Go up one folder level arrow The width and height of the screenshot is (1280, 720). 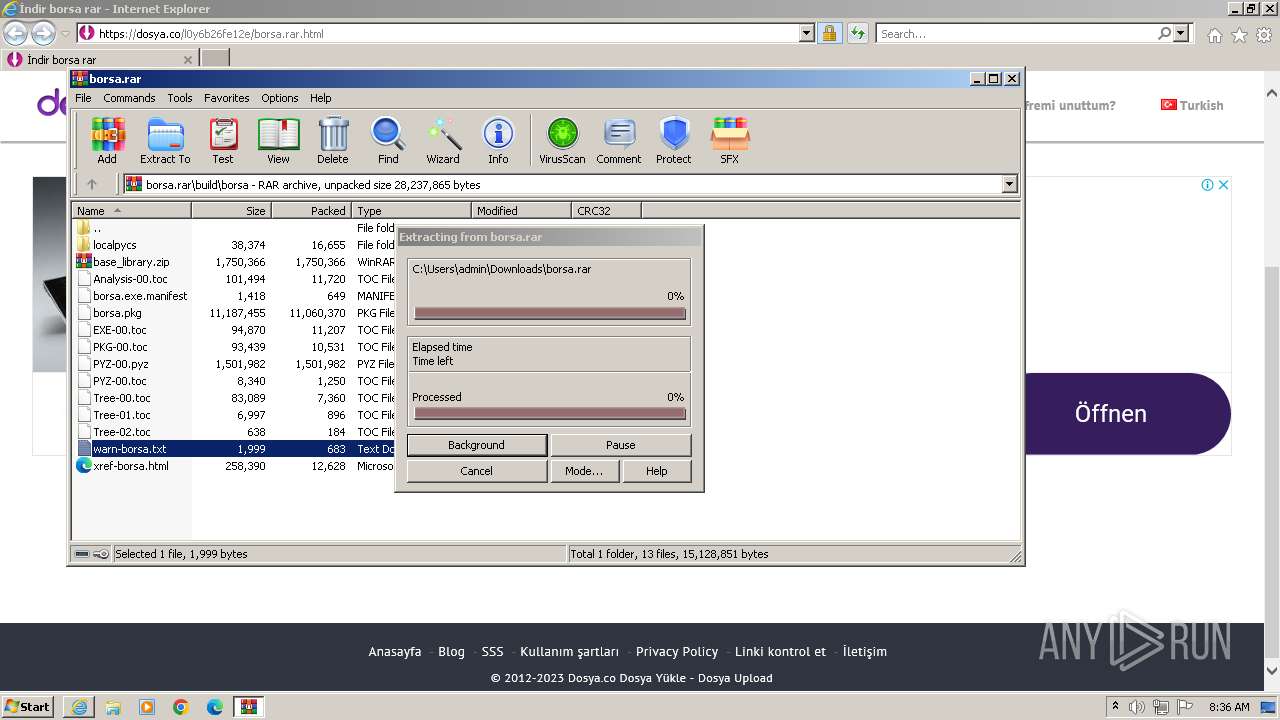(x=92, y=184)
